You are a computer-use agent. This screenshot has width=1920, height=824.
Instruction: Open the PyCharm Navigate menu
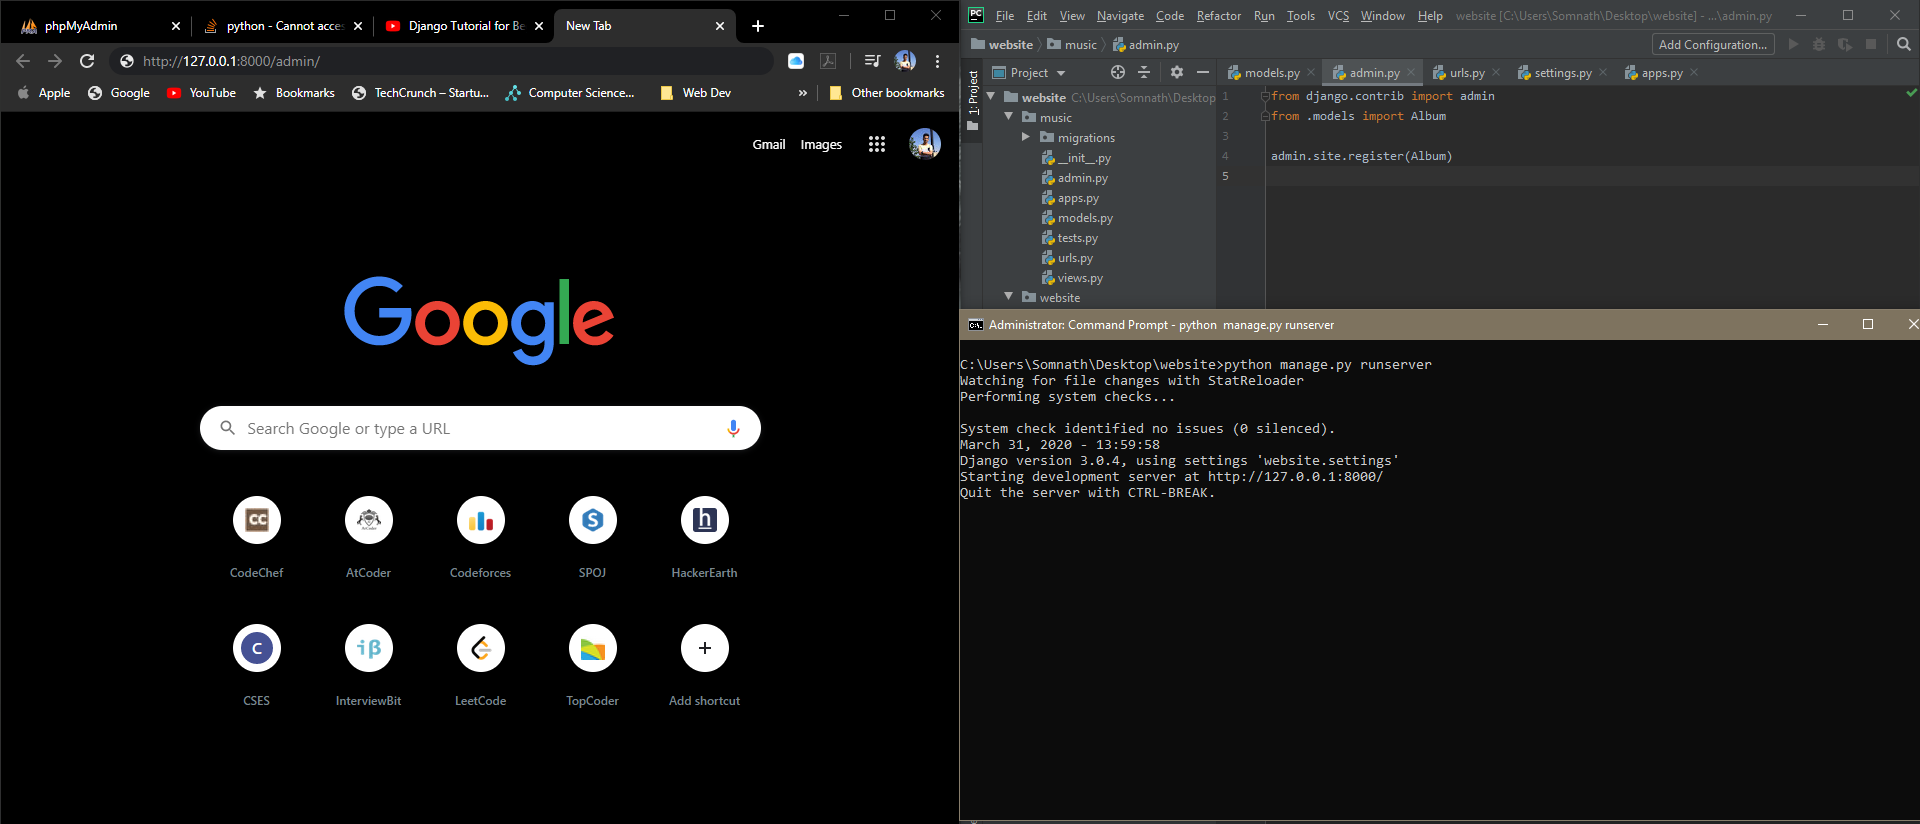1120,16
